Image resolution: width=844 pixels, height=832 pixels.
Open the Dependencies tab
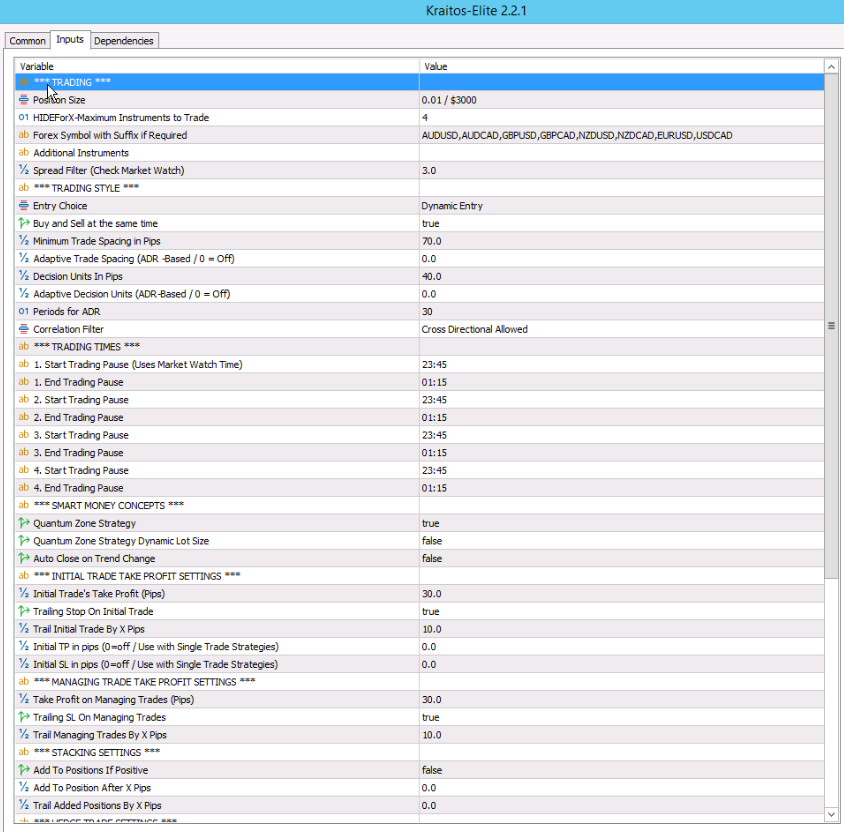pos(124,41)
